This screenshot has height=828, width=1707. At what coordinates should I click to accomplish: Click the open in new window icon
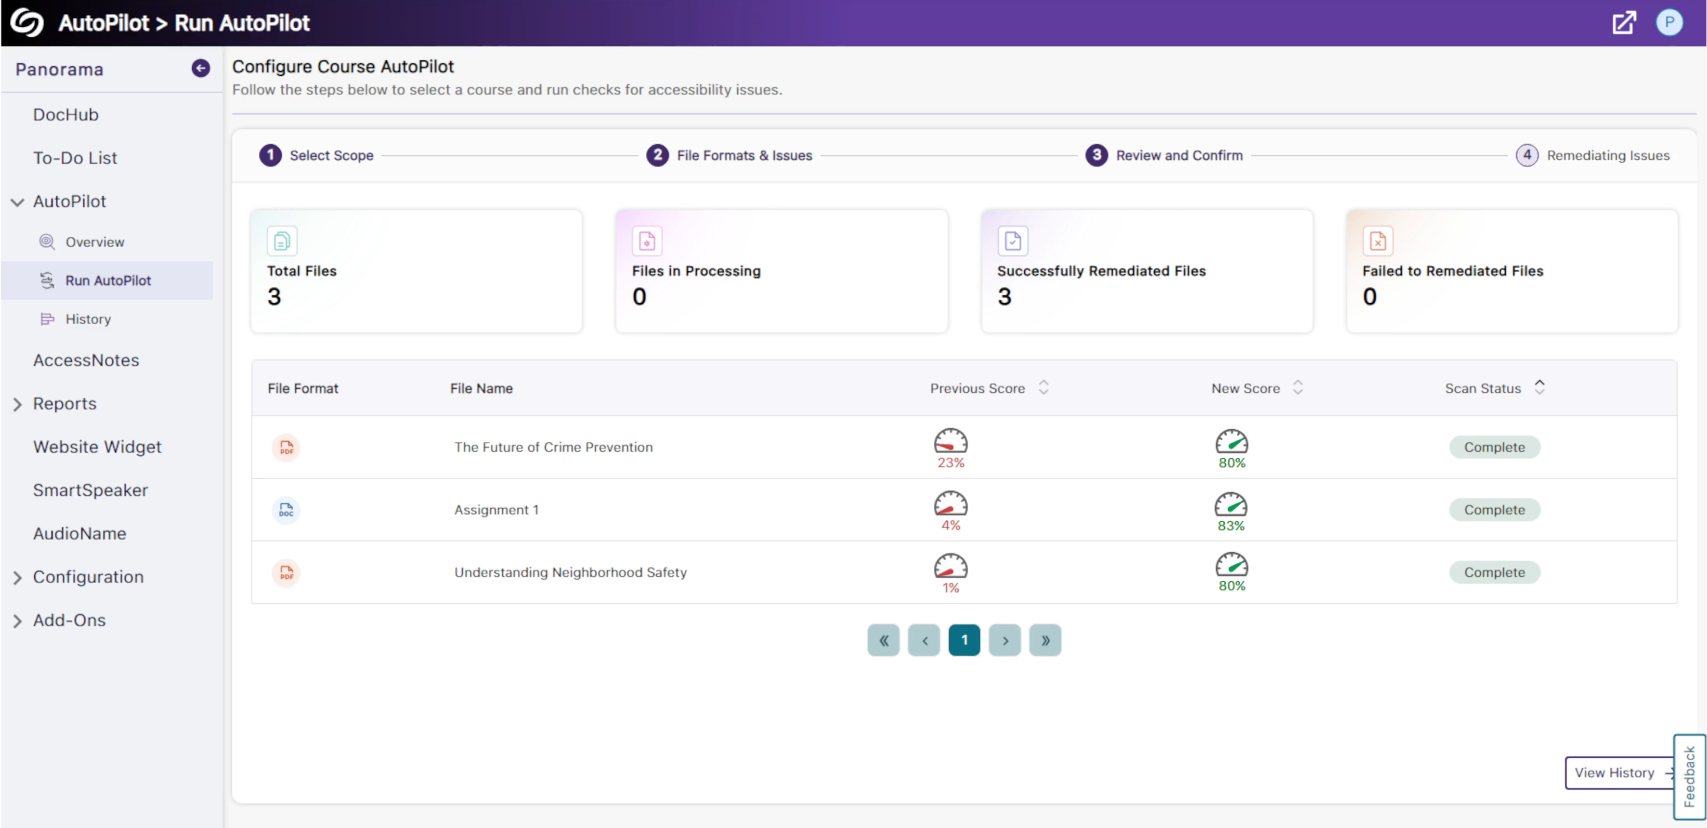(1624, 23)
